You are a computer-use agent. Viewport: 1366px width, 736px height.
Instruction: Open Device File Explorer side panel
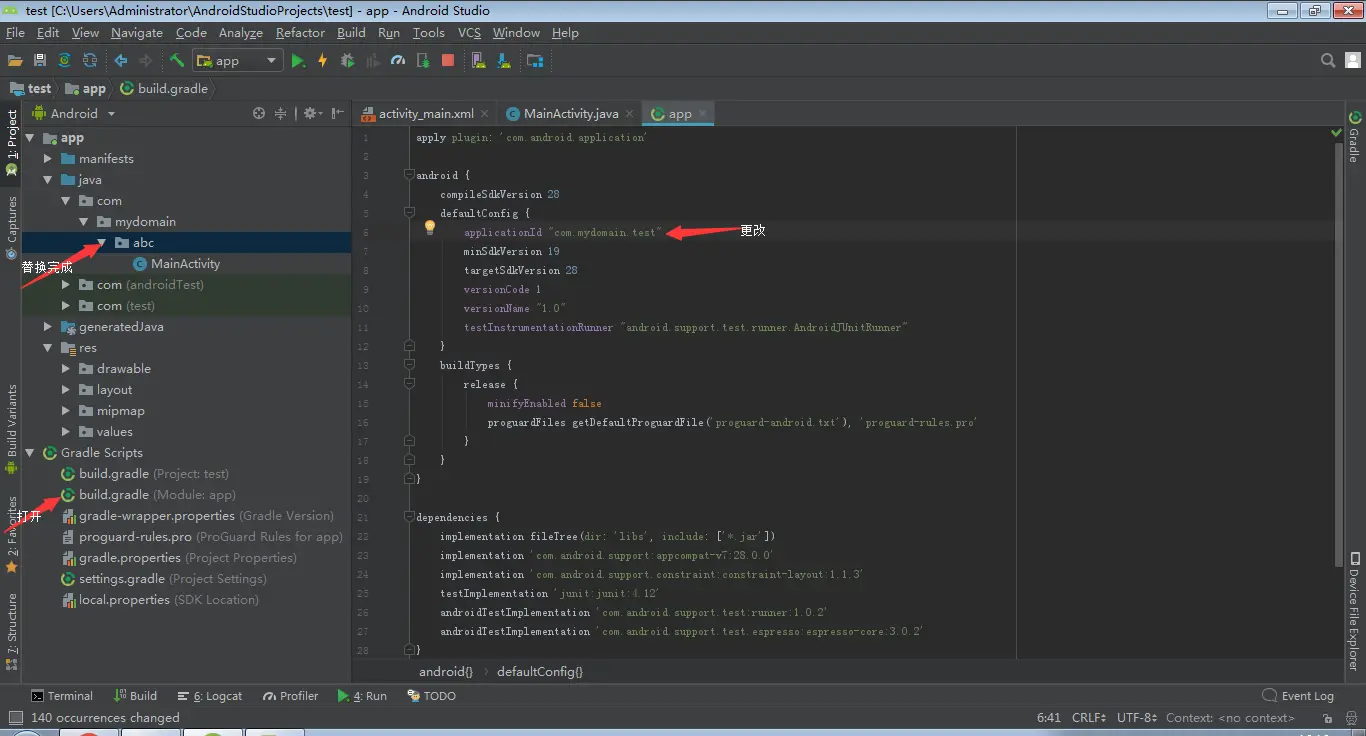tap(1354, 611)
